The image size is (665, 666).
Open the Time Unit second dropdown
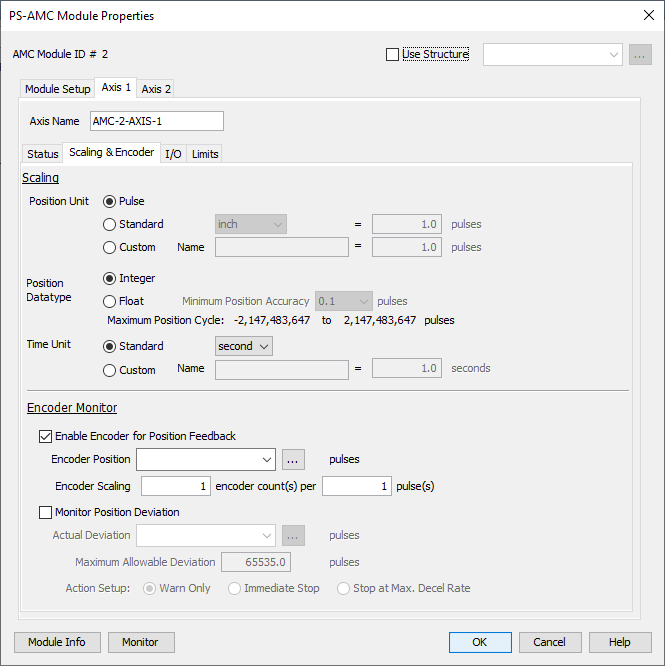[244, 346]
